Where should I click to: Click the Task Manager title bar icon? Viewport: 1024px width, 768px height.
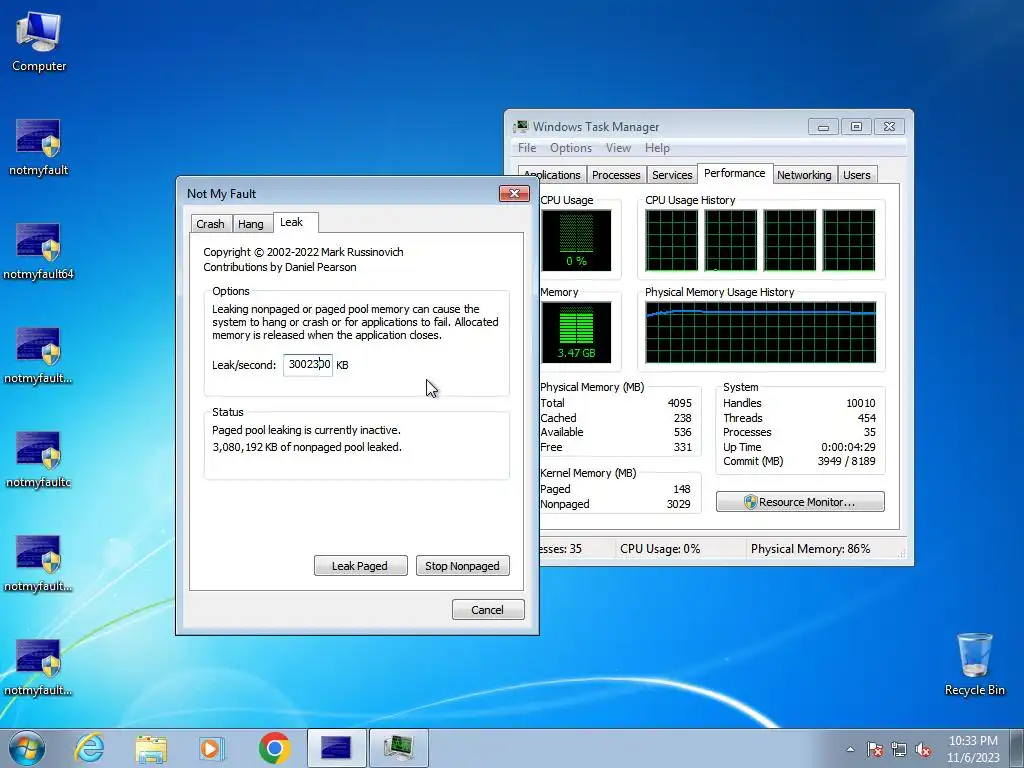[x=520, y=127]
